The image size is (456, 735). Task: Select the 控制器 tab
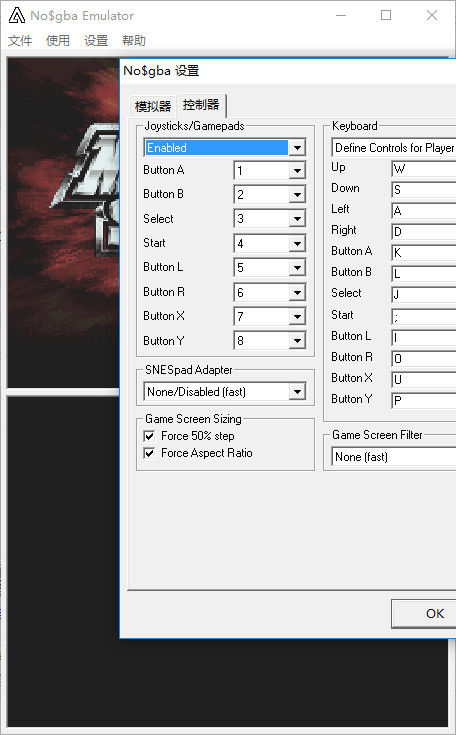[201, 105]
